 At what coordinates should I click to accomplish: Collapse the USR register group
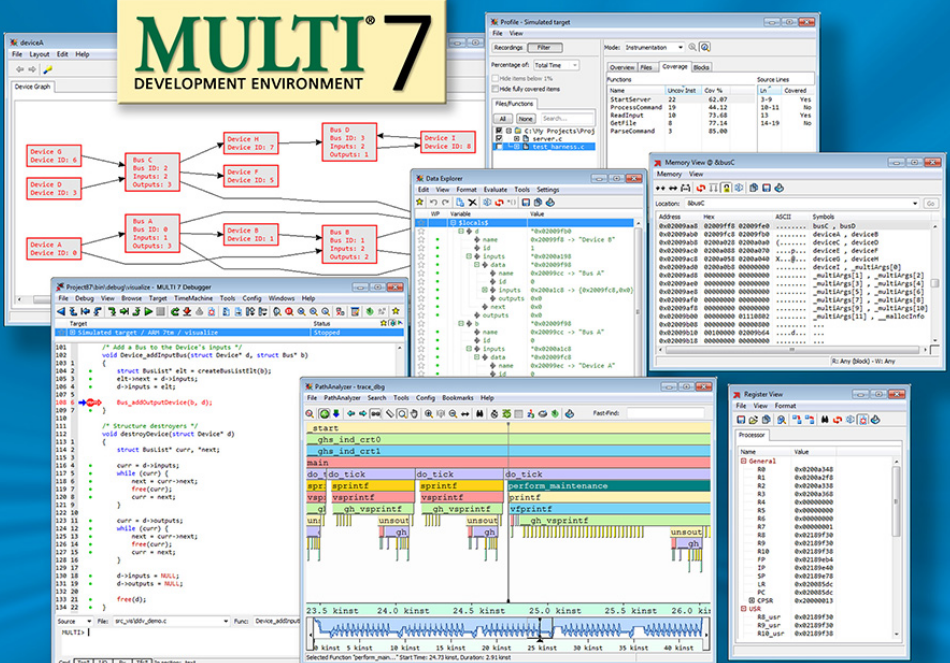point(743,608)
